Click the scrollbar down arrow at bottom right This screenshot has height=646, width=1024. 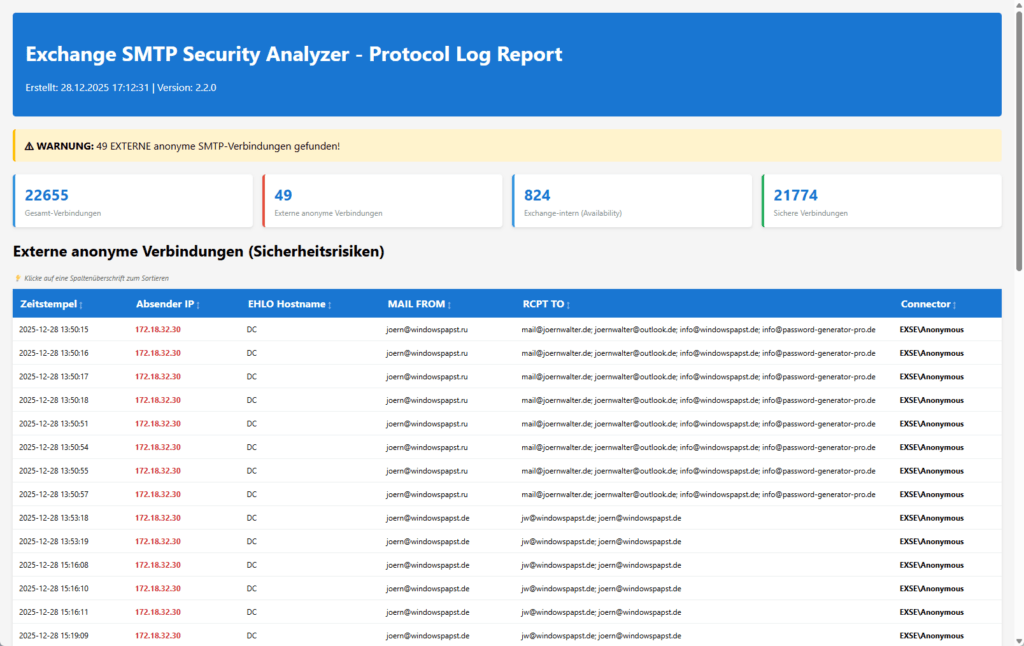tap(1017, 639)
